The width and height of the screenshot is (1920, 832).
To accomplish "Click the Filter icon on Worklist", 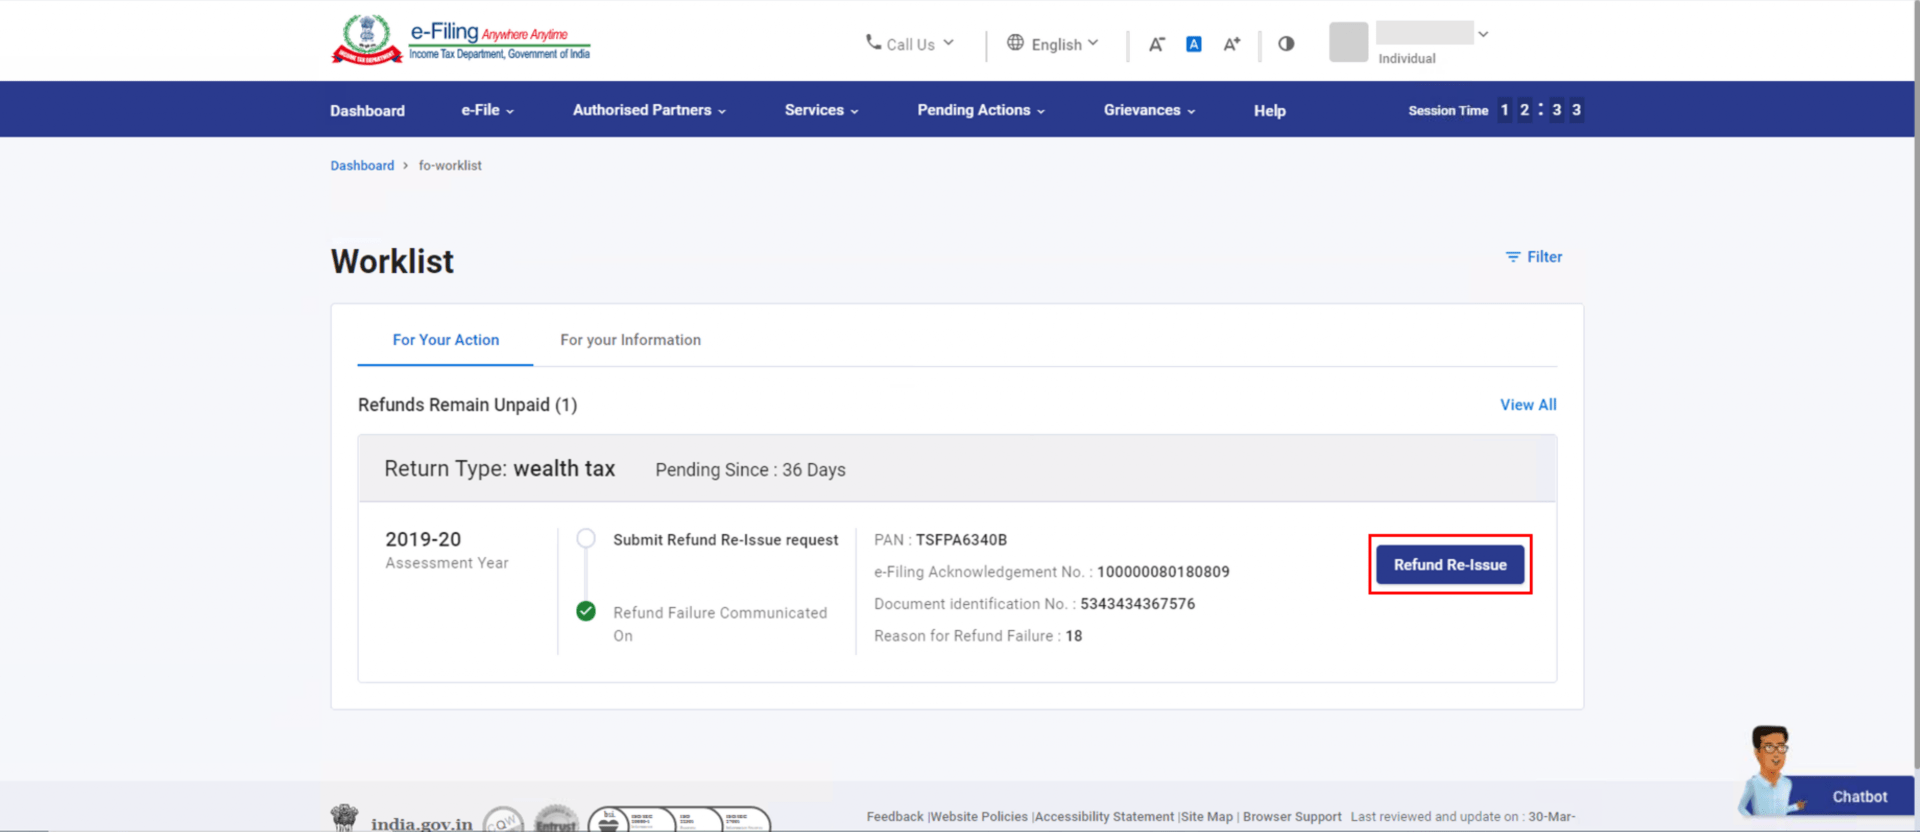I will tap(1513, 257).
